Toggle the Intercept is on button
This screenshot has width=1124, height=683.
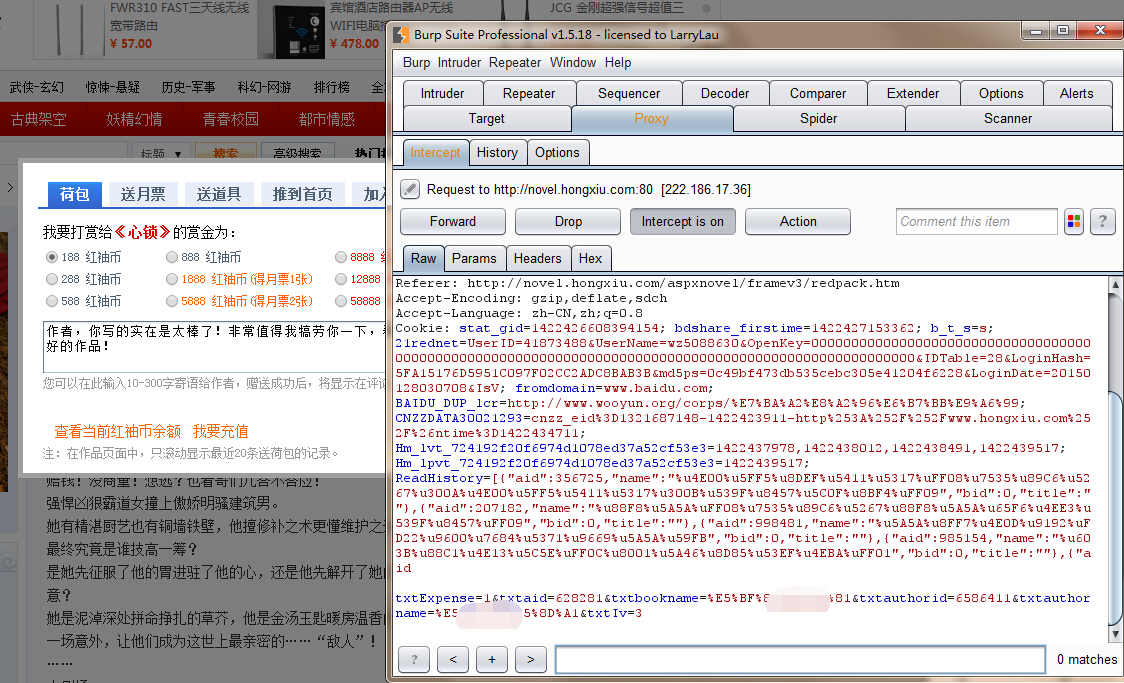coord(682,221)
